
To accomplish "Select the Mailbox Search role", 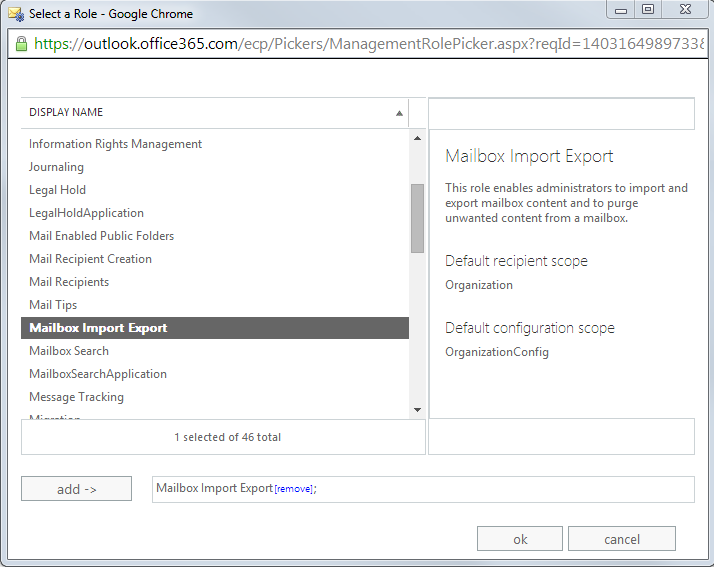I will tap(215, 351).
